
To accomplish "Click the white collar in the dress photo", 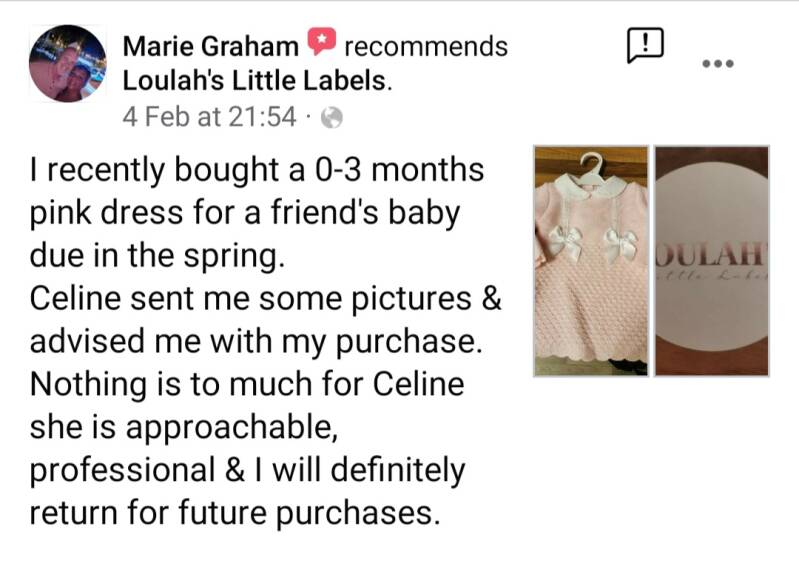I will point(591,187).
